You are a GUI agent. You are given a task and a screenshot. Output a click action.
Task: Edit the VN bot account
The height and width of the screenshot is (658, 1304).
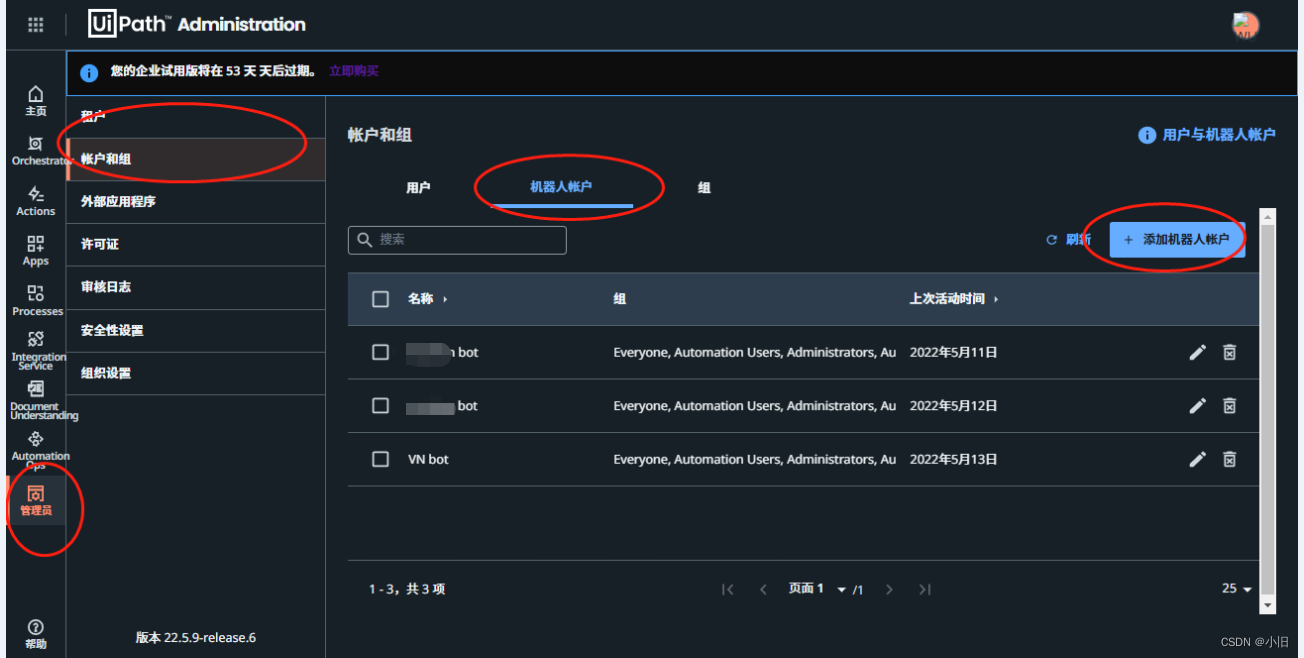pyautogui.click(x=1197, y=459)
